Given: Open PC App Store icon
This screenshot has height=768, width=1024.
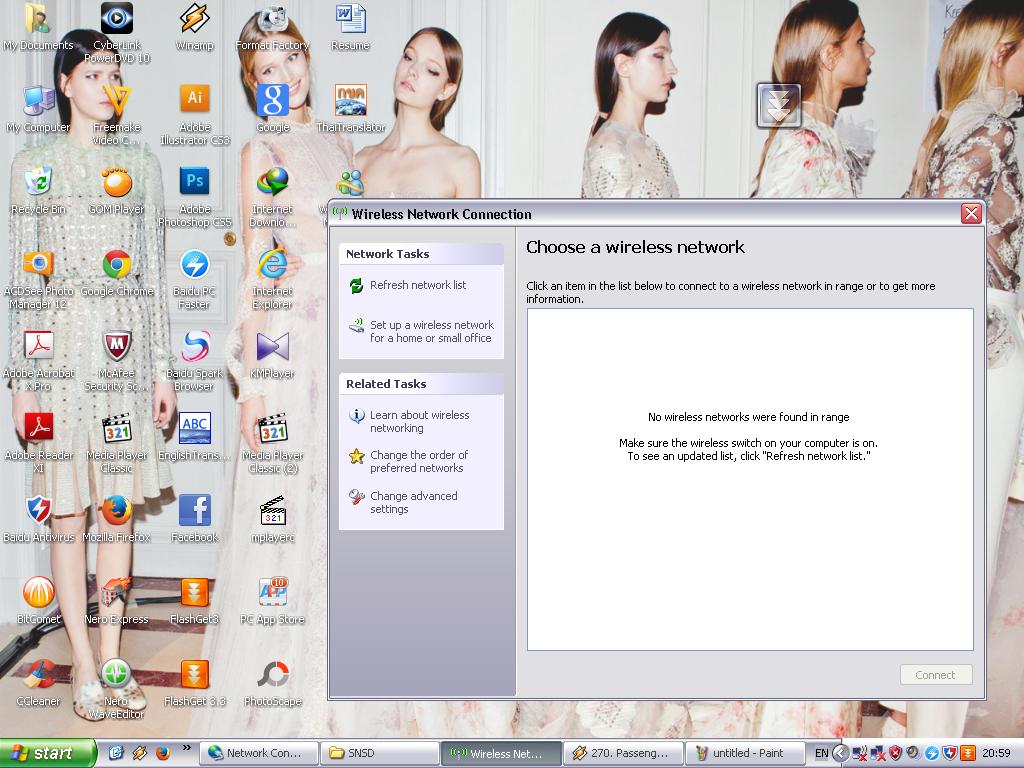Looking at the screenshot, I should click(x=272, y=601).
